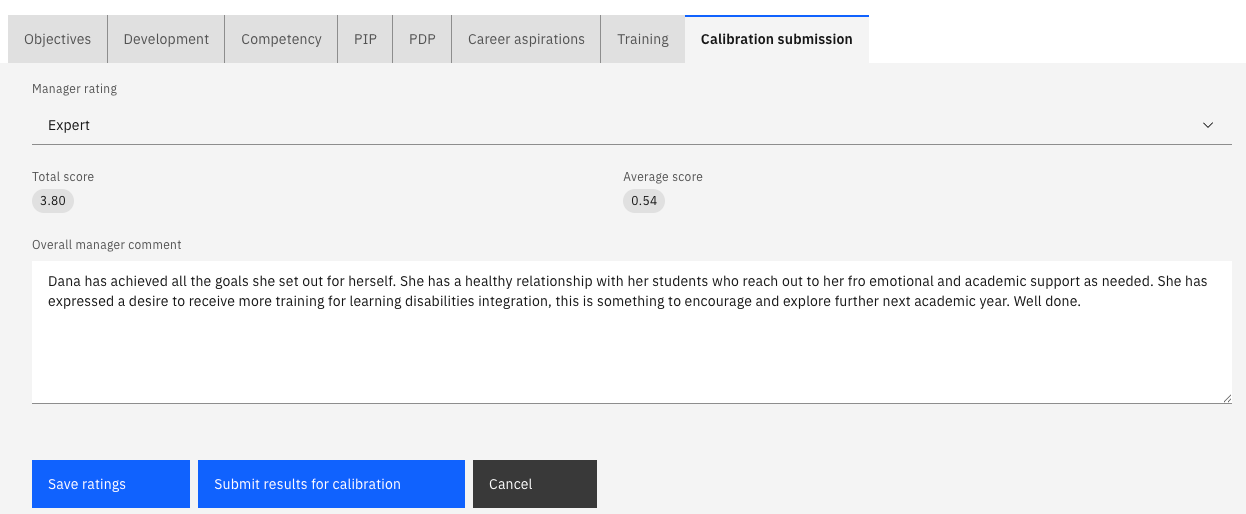Open the Manager rating dropdown showing Expert
Image resolution: width=1246 pixels, height=514 pixels.
632,125
